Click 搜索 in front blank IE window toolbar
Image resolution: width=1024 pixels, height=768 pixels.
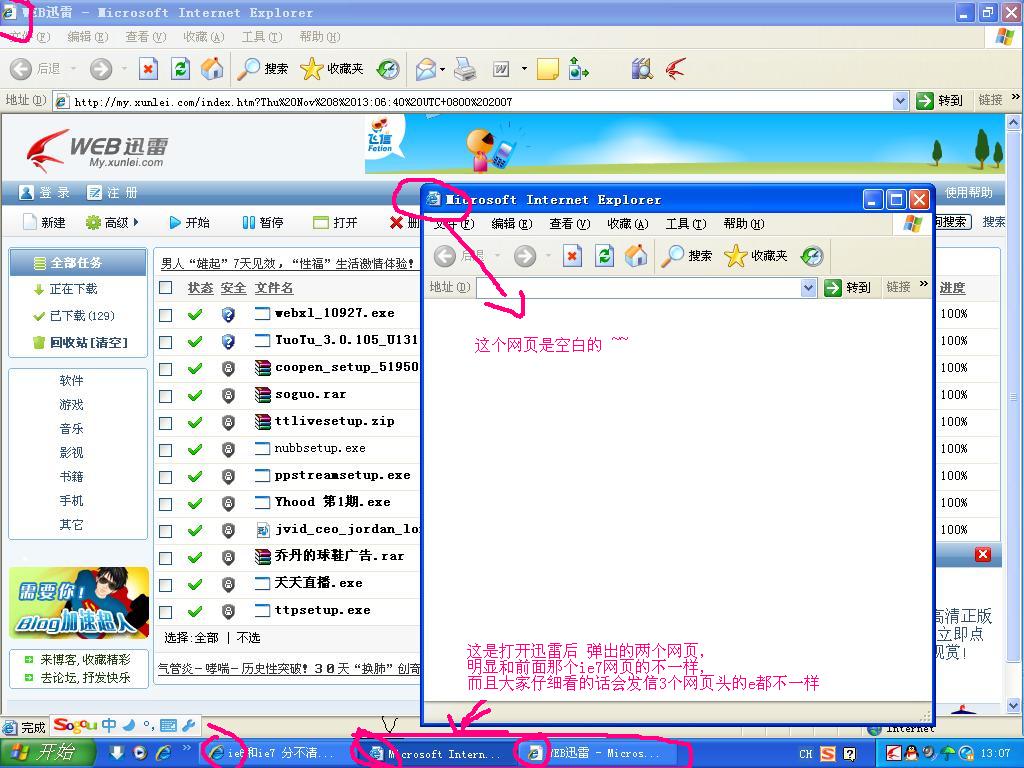click(x=686, y=255)
